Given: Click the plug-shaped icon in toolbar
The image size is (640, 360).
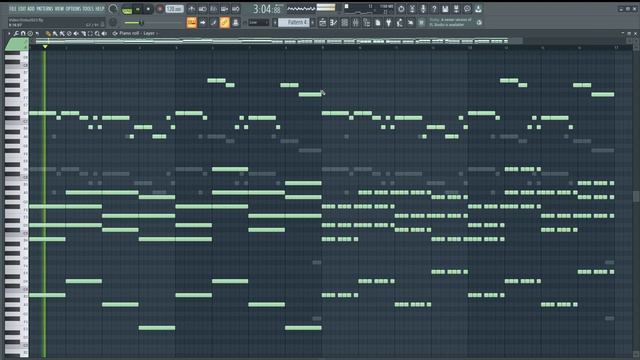Looking at the screenshot, I should (389, 23).
